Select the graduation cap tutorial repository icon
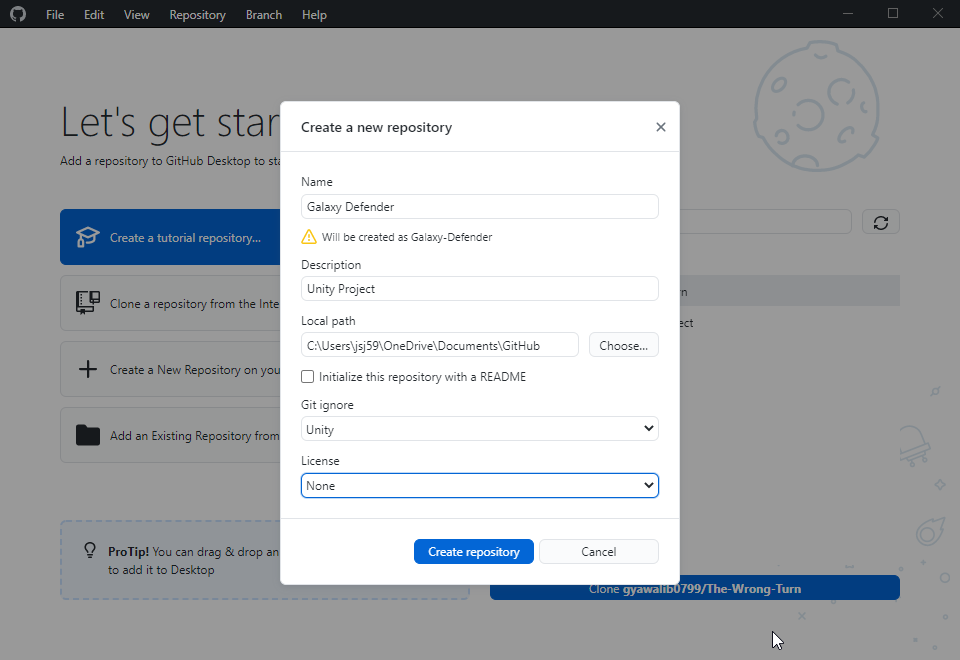960x660 pixels. pos(85,236)
